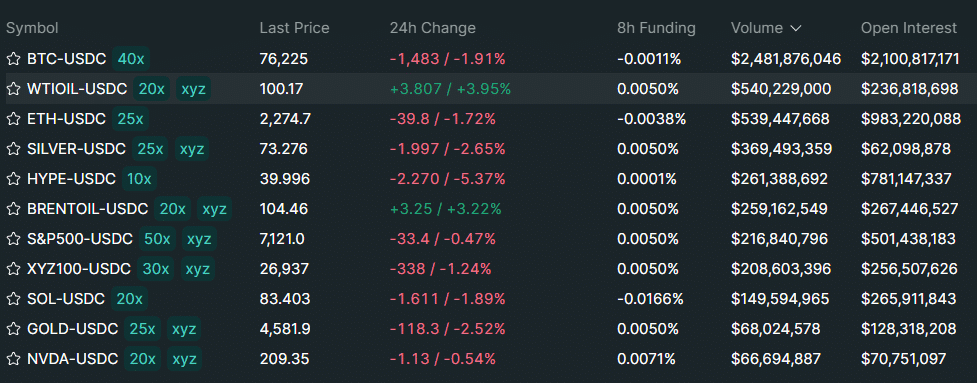Select the NVDA-USDC symbol
The width and height of the screenshot is (977, 383).
72,358
